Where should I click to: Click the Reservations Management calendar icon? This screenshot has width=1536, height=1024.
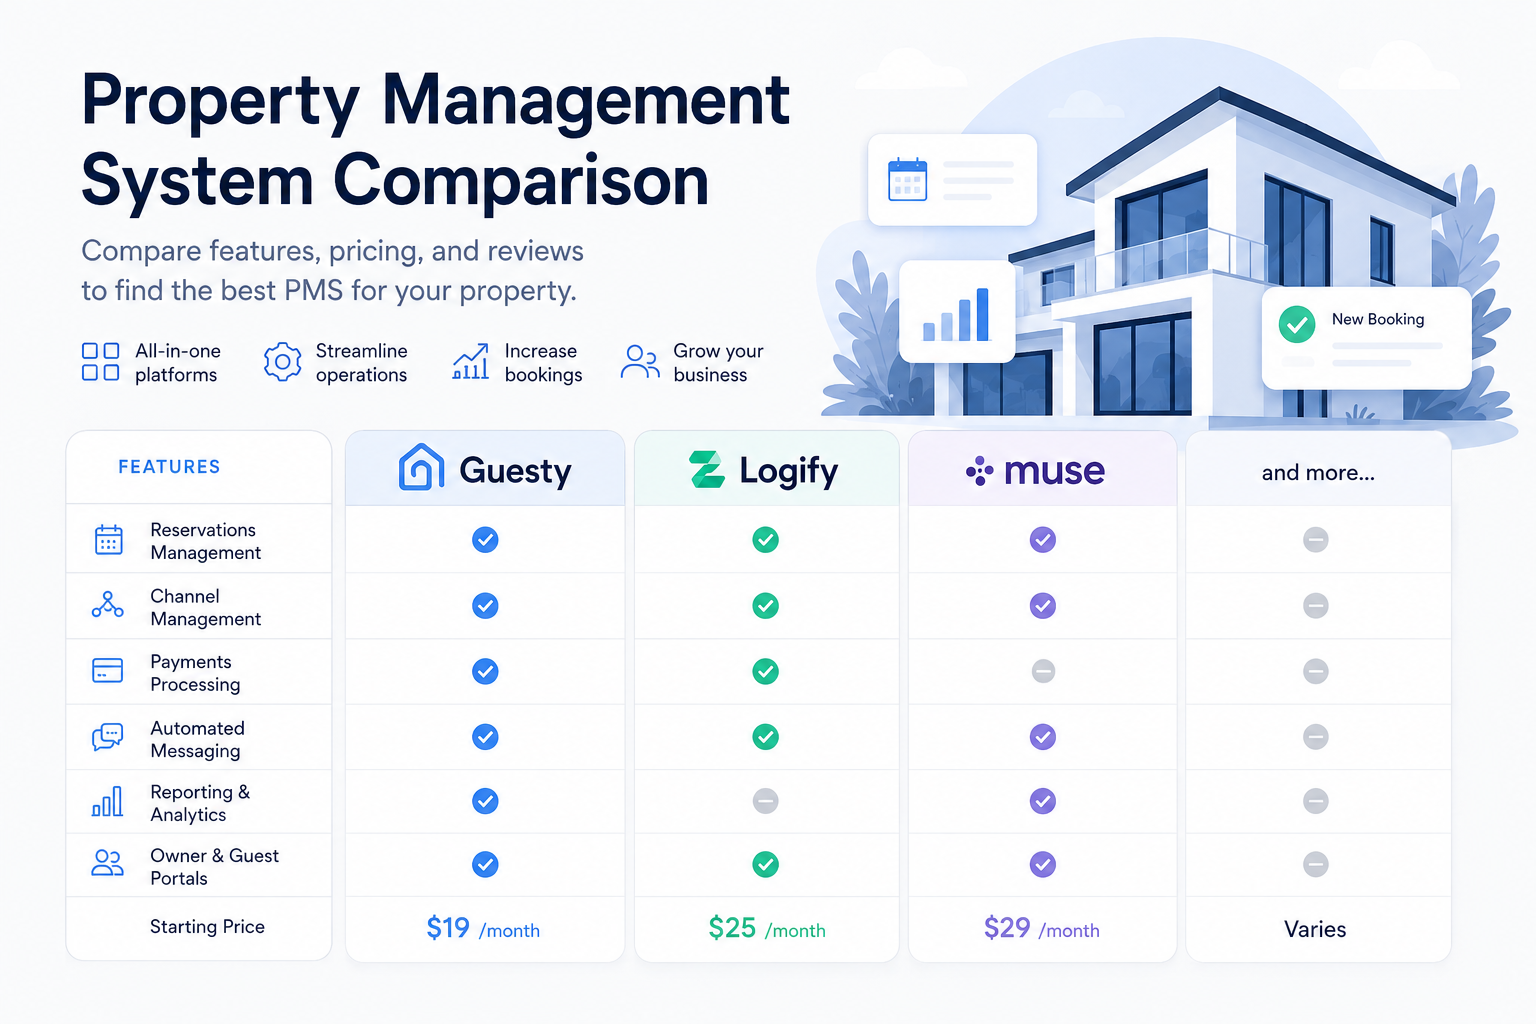tap(108, 540)
